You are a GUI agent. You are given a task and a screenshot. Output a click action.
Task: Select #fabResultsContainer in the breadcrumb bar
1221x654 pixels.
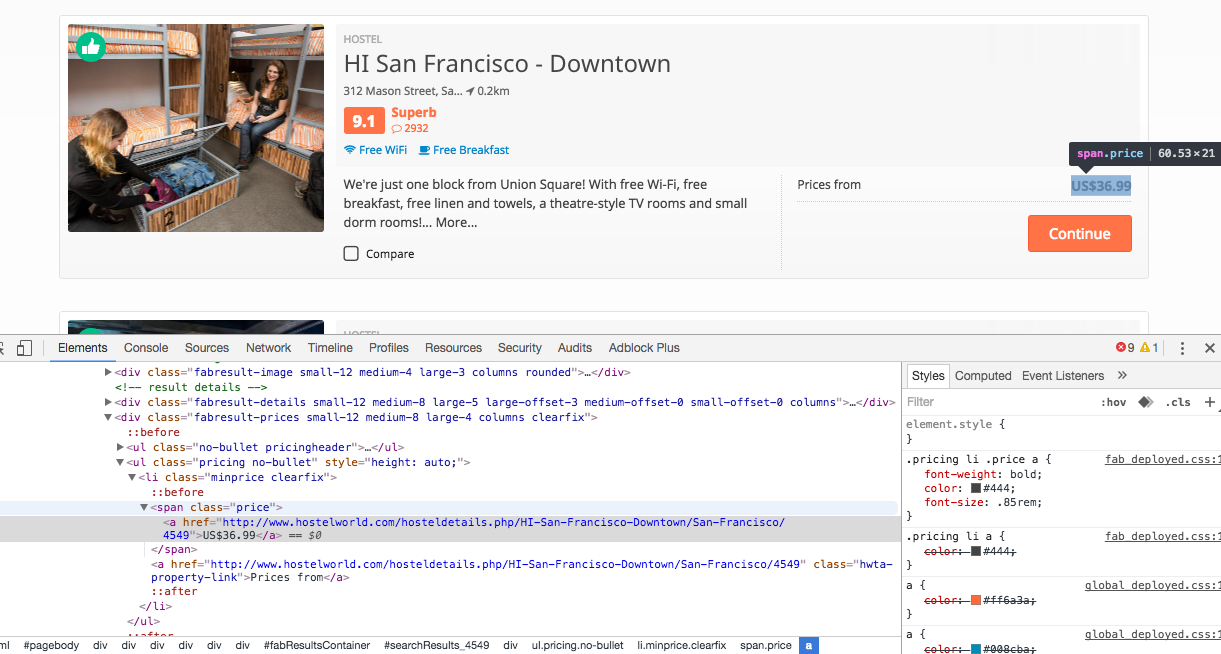(x=317, y=645)
